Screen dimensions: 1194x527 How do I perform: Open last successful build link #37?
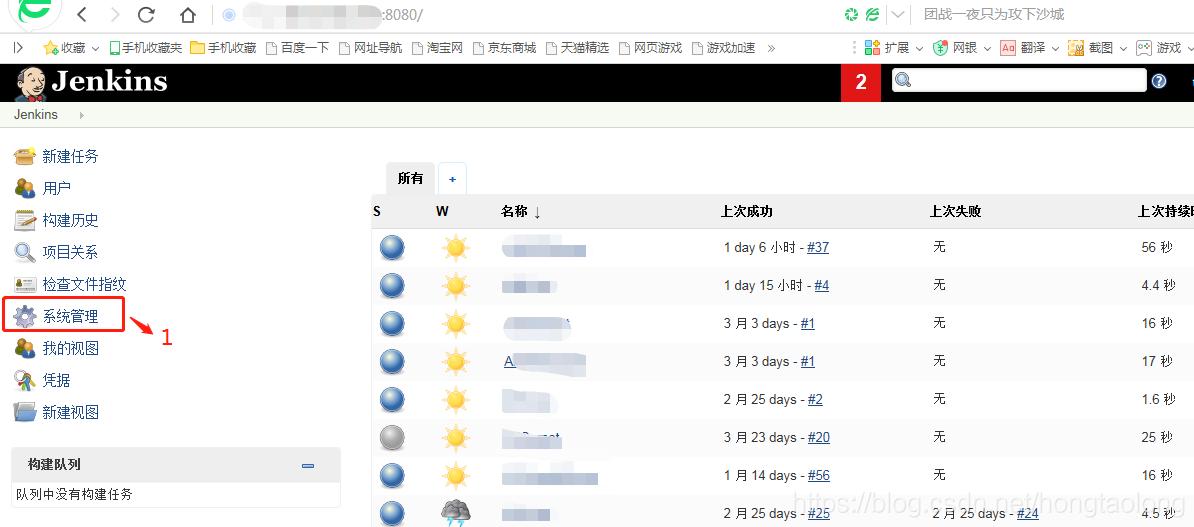point(818,247)
